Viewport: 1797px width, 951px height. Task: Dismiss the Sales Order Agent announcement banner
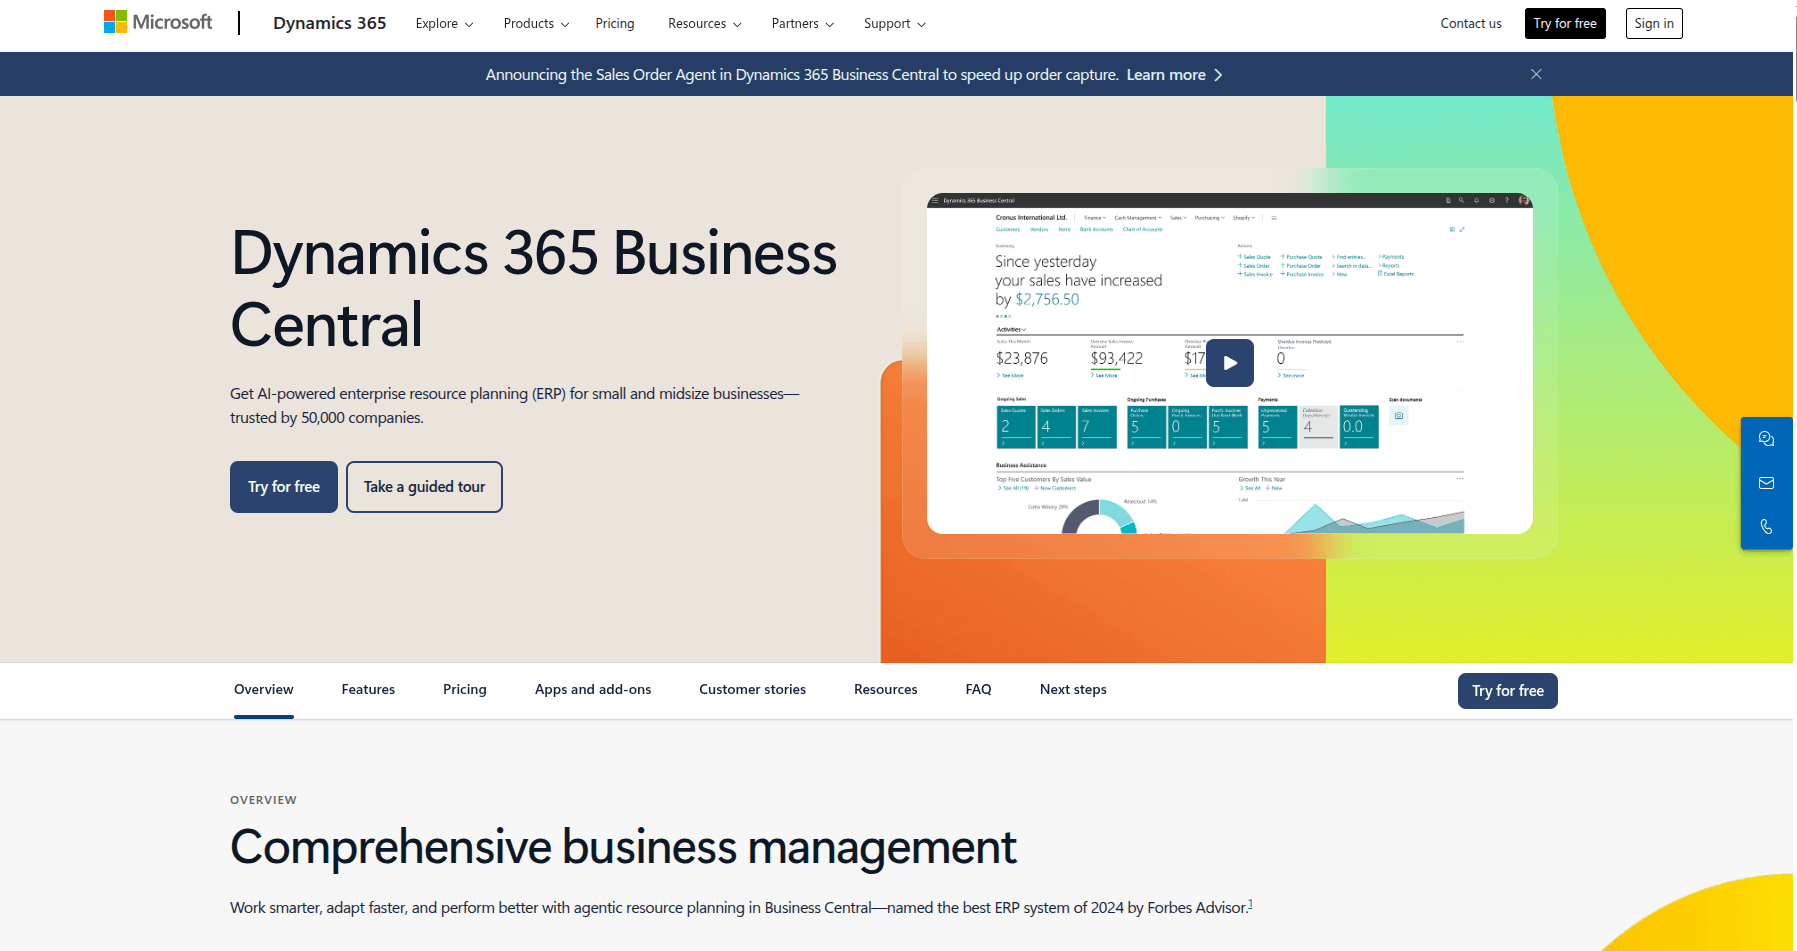1536,74
